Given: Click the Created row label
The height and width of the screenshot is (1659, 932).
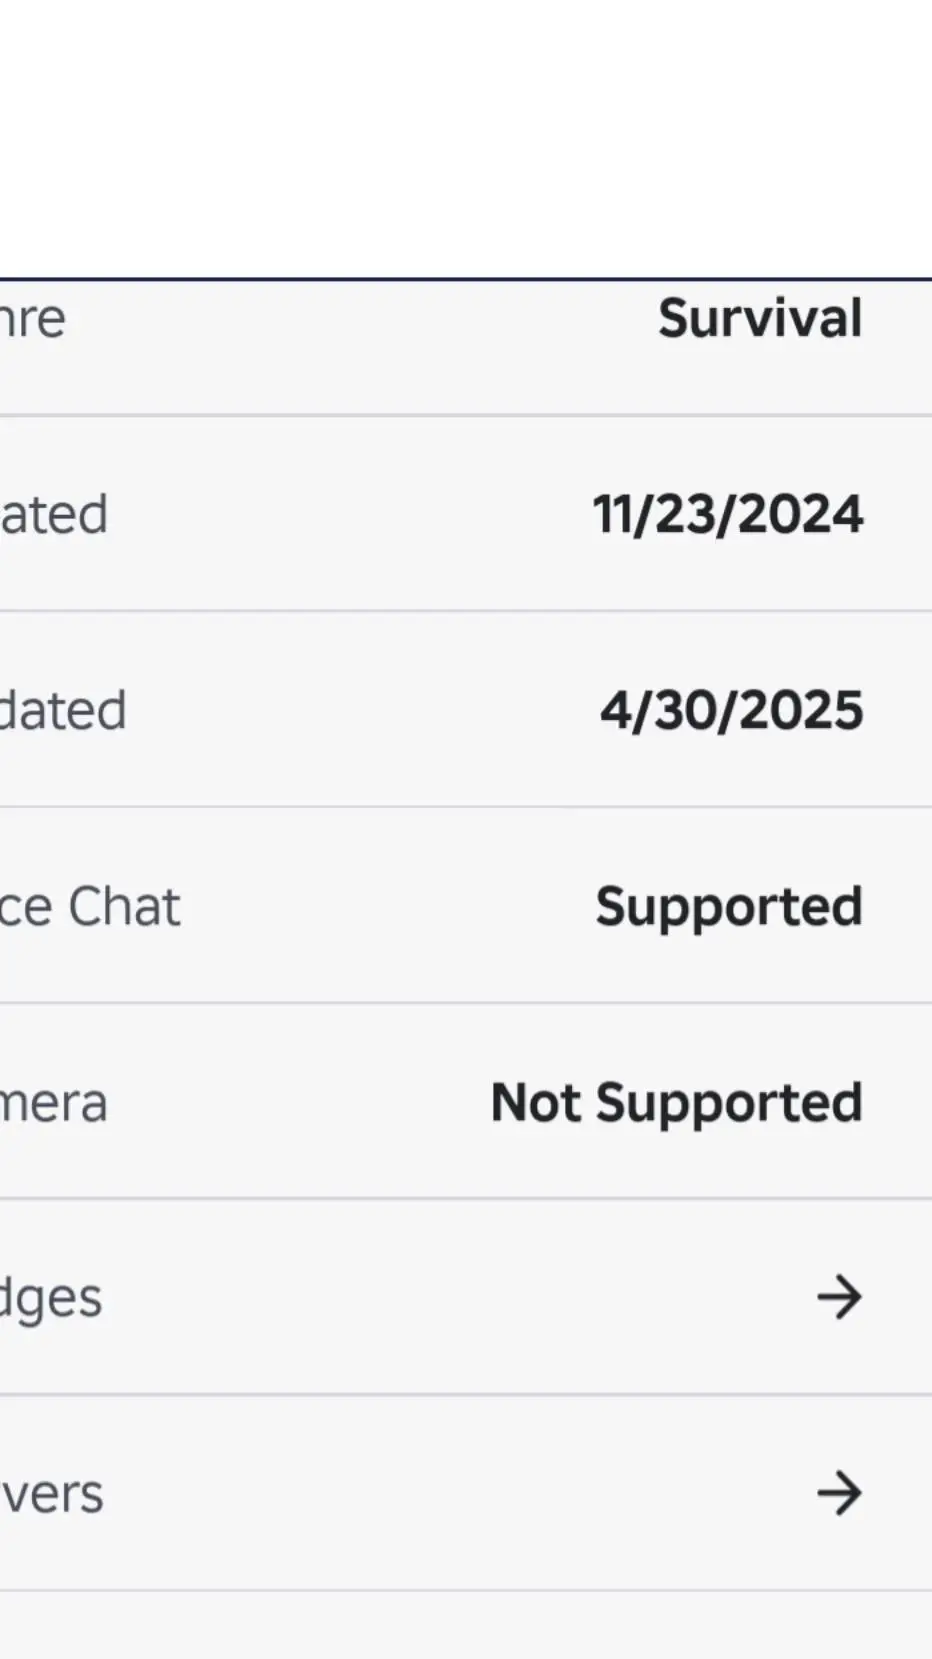Looking at the screenshot, I should (x=54, y=514).
